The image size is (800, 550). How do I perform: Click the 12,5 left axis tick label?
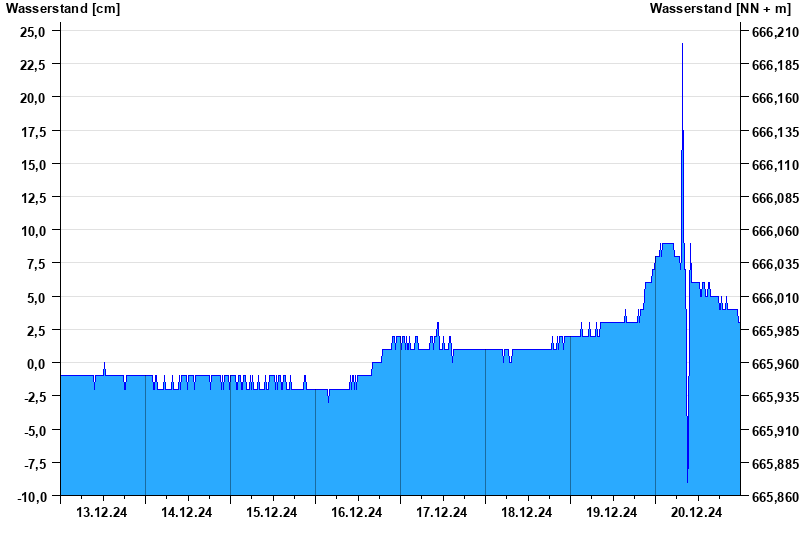pos(33,197)
